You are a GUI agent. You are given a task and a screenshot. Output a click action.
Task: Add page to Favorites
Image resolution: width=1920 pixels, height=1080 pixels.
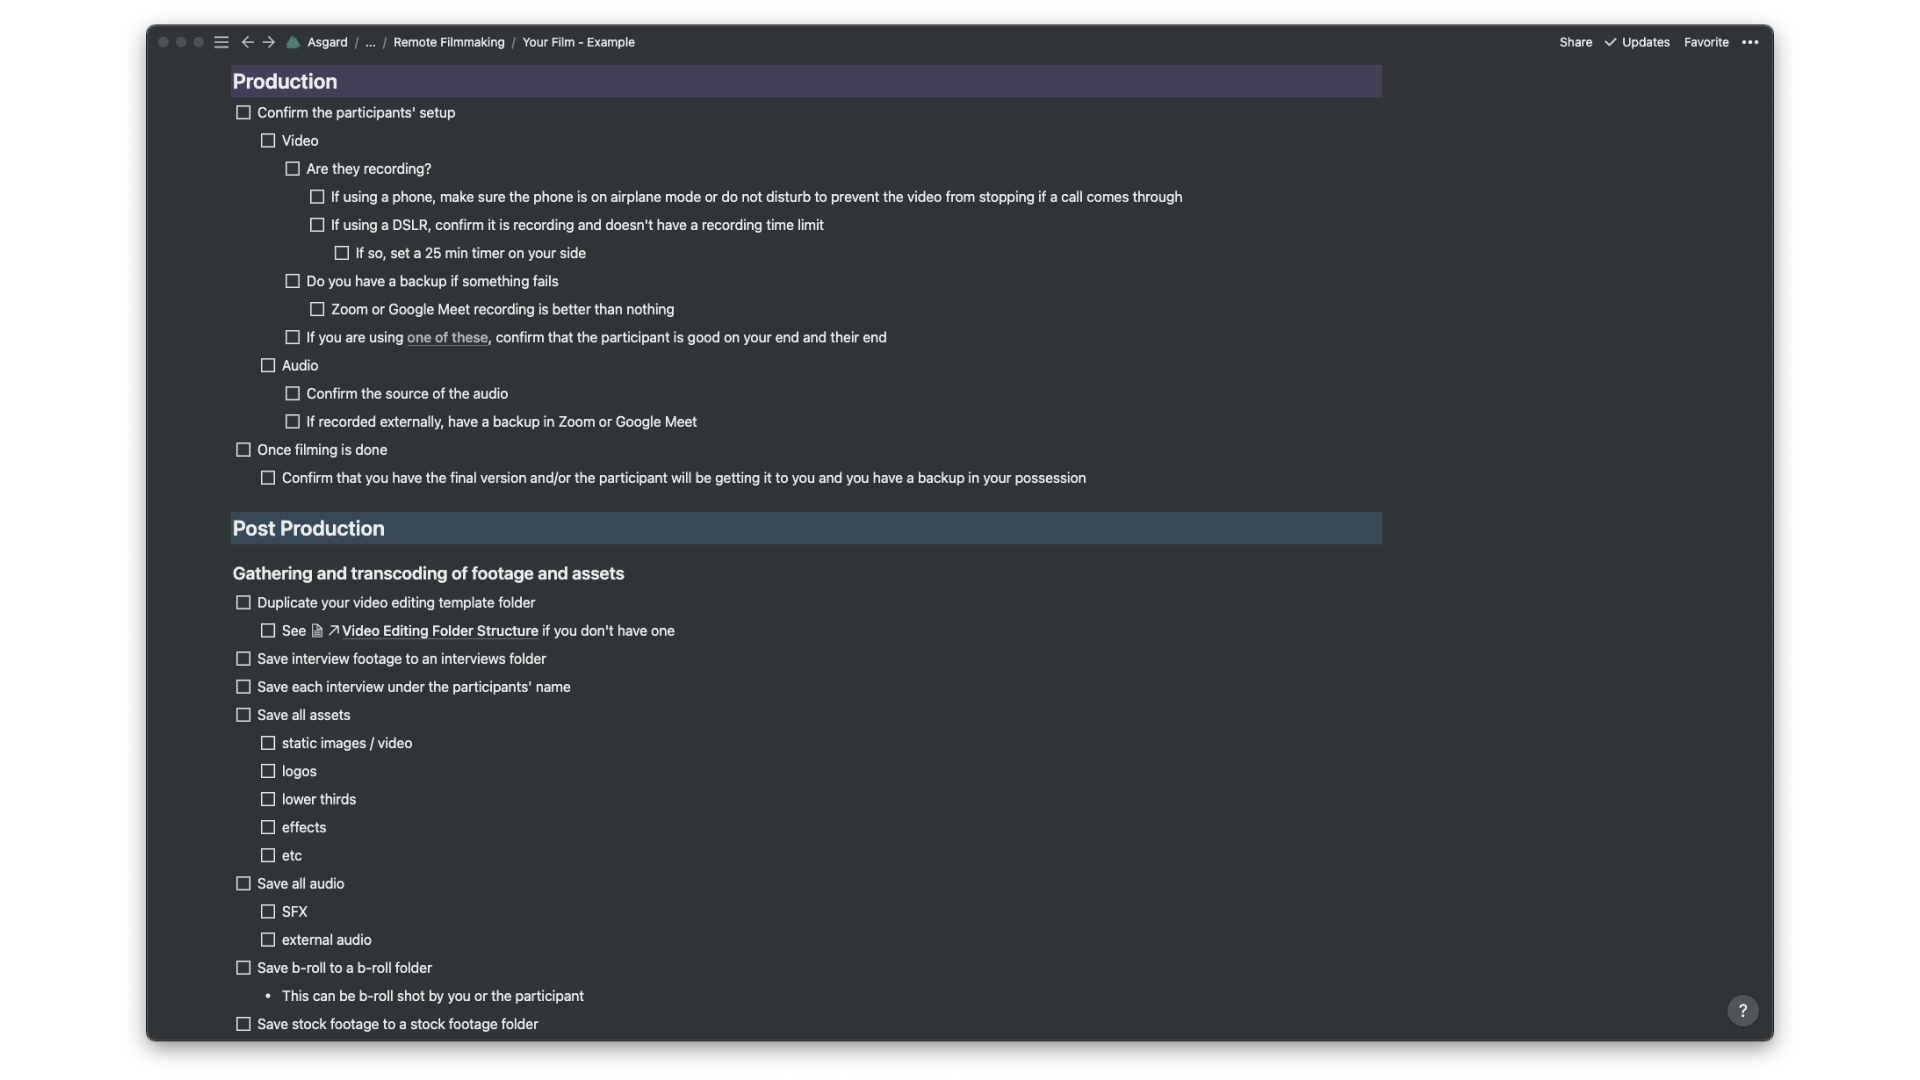(1705, 42)
